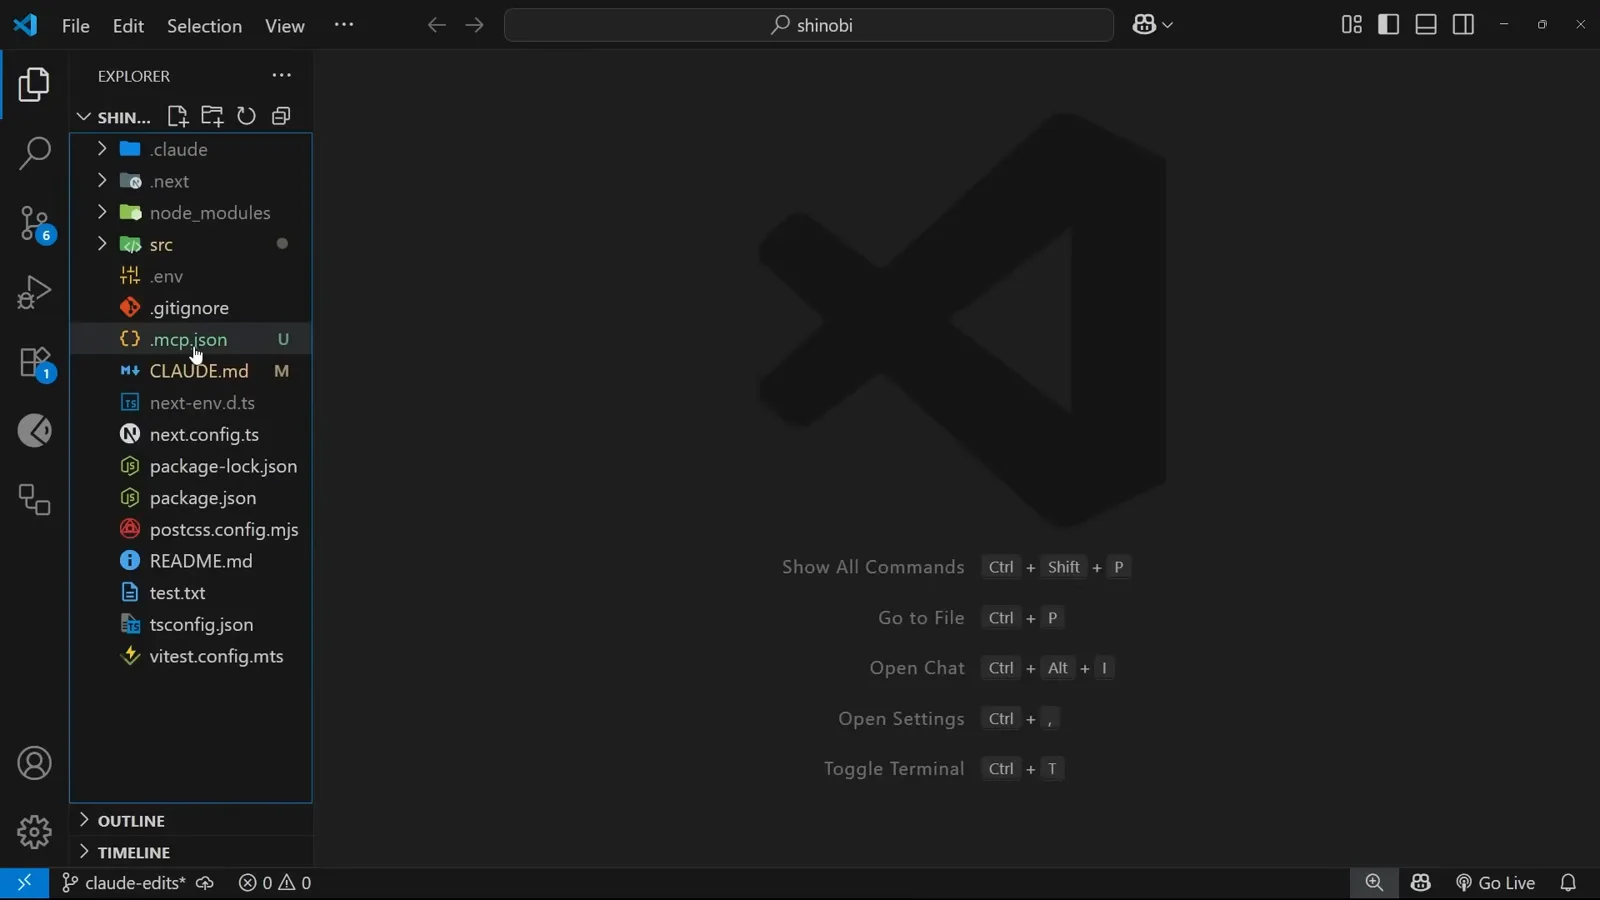The height and width of the screenshot is (900, 1600).
Task: Open errors and warnings count in status bar
Action: (275, 883)
